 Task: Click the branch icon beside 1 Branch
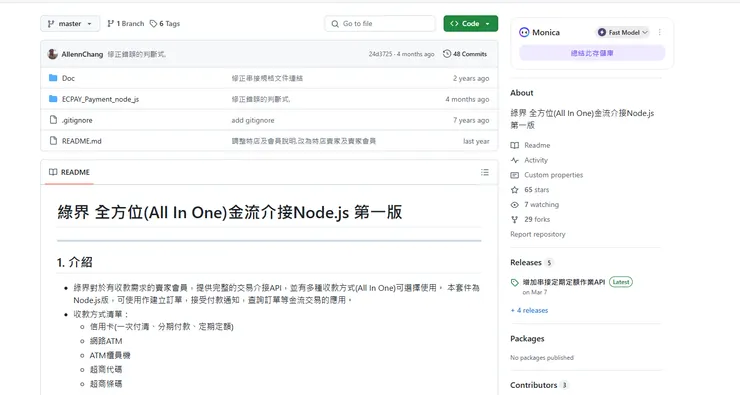[x=110, y=24]
